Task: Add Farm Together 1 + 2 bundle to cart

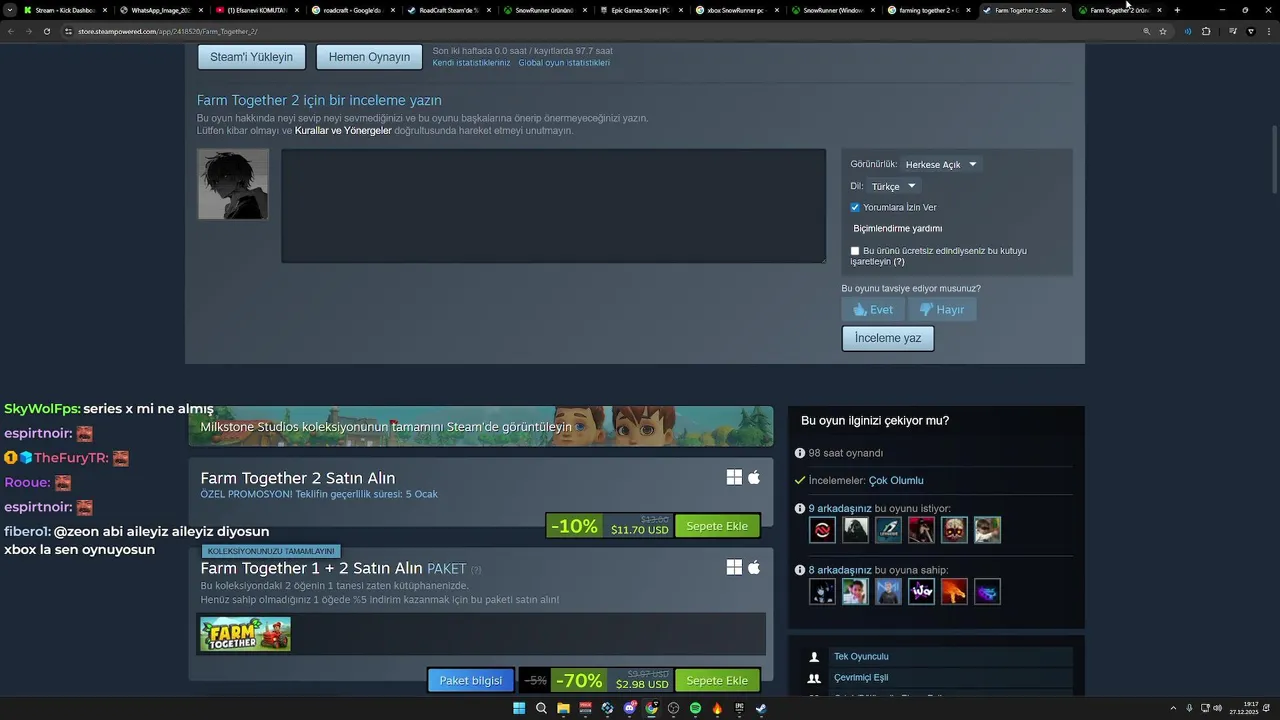Action: click(717, 681)
